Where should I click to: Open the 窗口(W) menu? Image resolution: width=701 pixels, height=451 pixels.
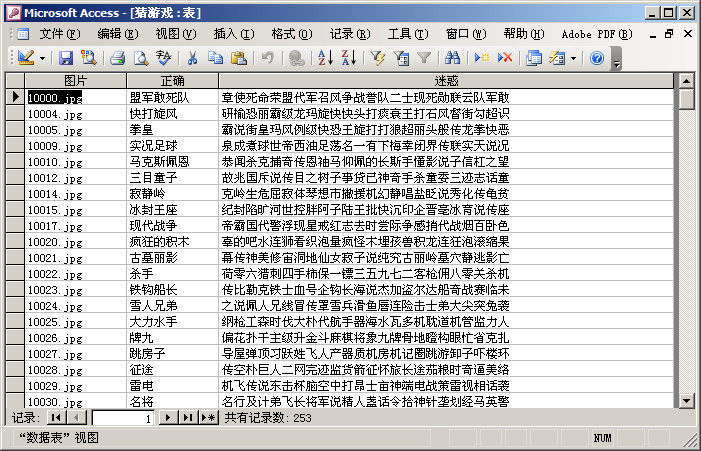pyautogui.click(x=466, y=34)
